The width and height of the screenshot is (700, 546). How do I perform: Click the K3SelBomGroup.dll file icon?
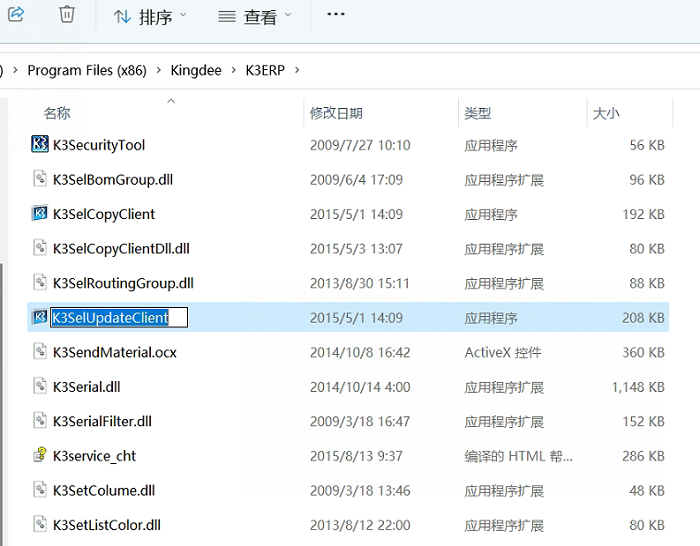pyautogui.click(x=40, y=180)
